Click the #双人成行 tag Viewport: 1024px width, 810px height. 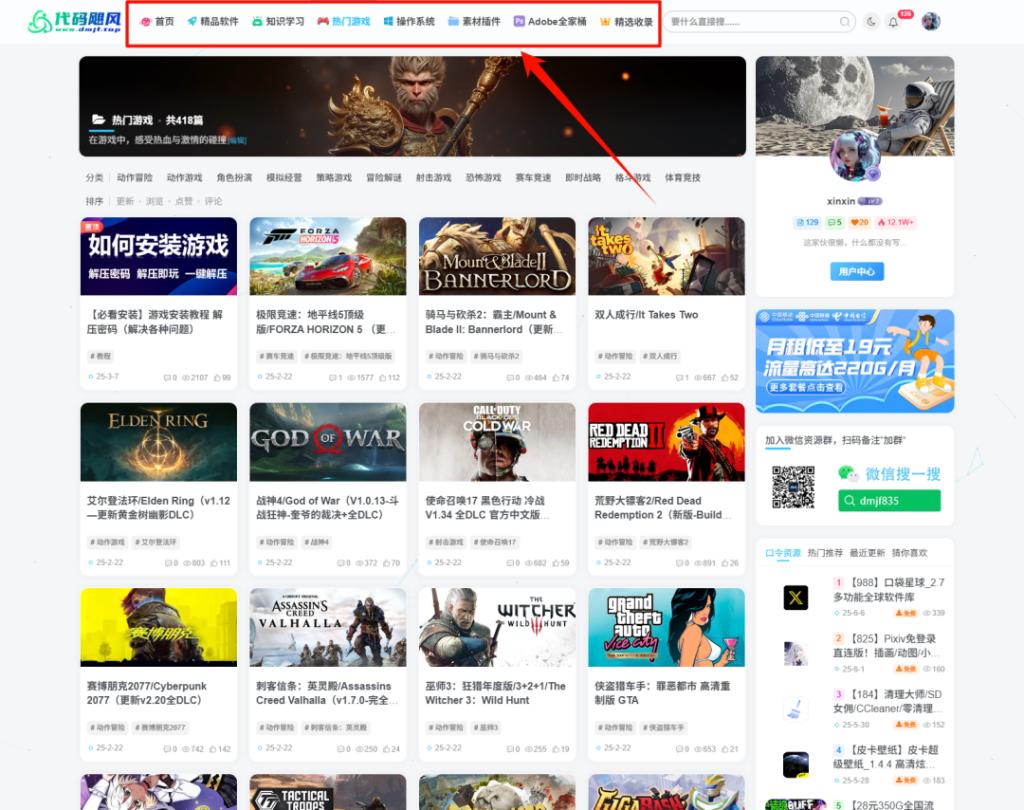click(x=660, y=357)
